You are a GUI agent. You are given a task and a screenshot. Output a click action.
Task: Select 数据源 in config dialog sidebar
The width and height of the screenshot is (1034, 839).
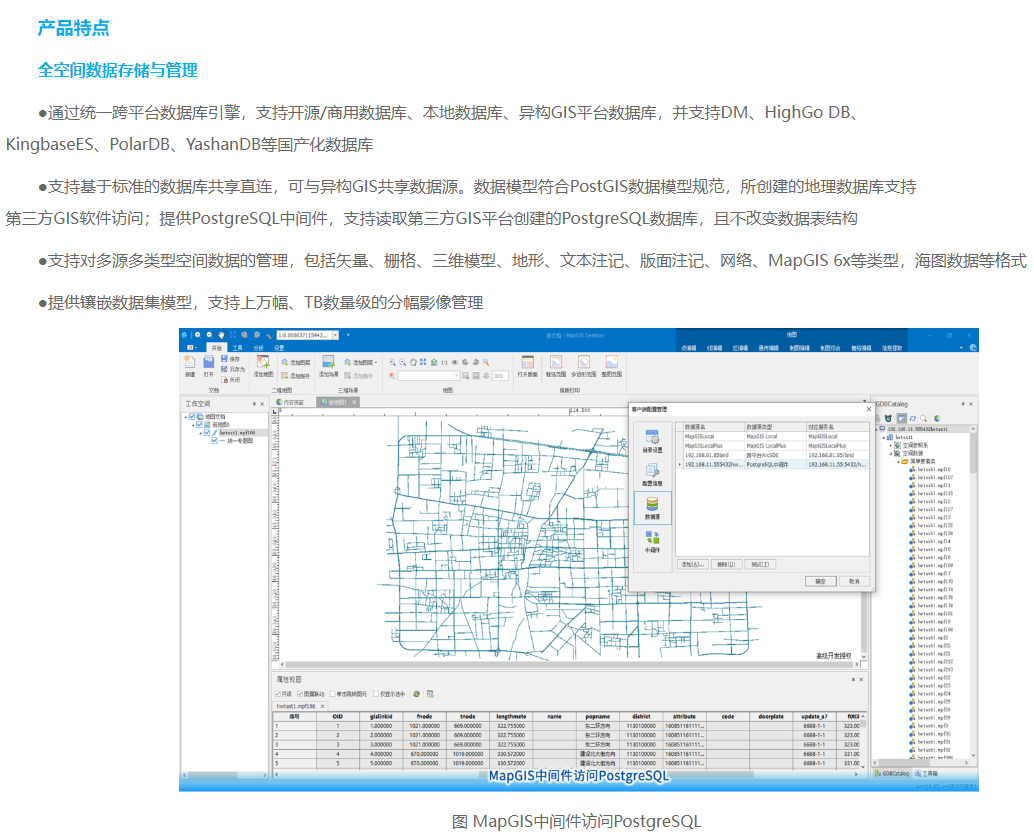pos(652,508)
